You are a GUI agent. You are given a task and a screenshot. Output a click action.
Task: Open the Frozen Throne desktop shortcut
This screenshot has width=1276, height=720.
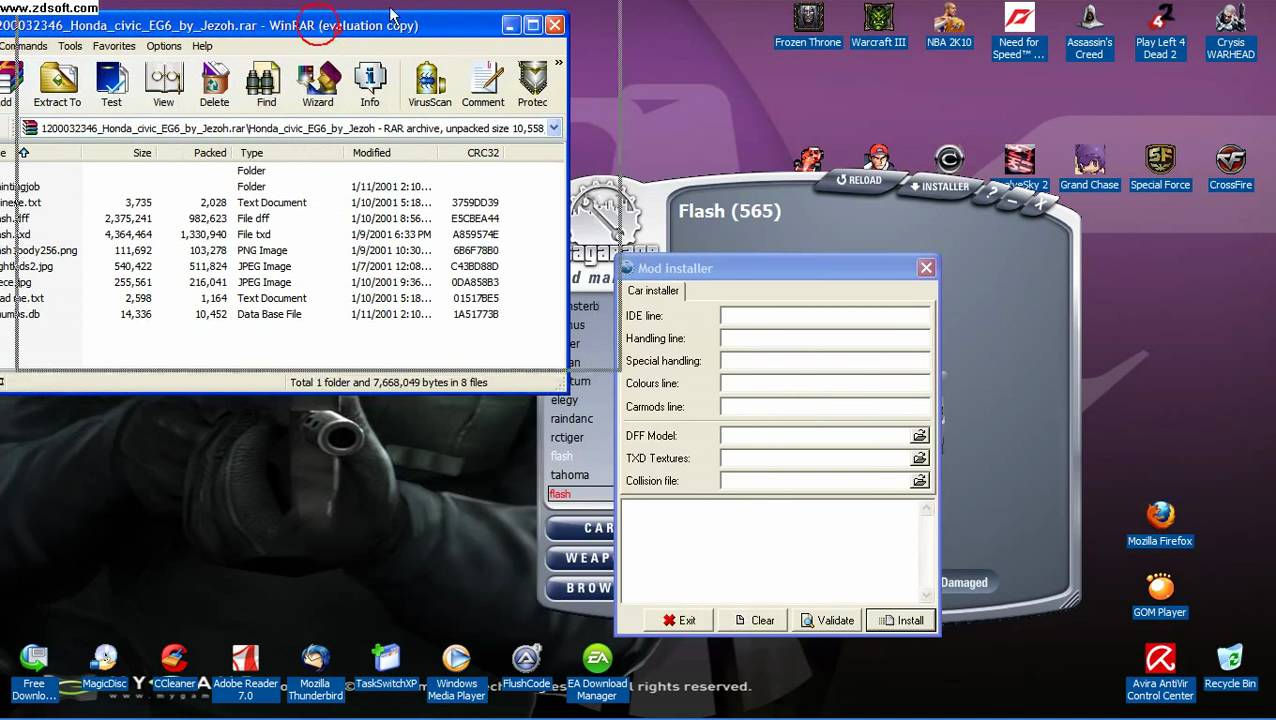coord(808,26)
